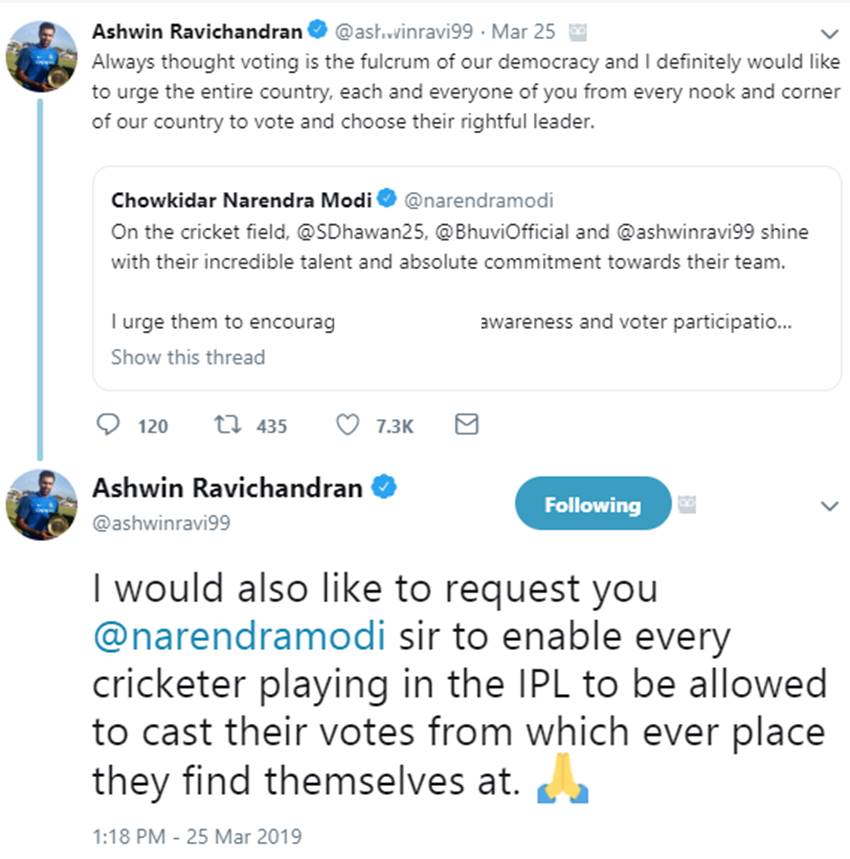Open Ashwin's avatar on the top tweet

coord(41,56)
